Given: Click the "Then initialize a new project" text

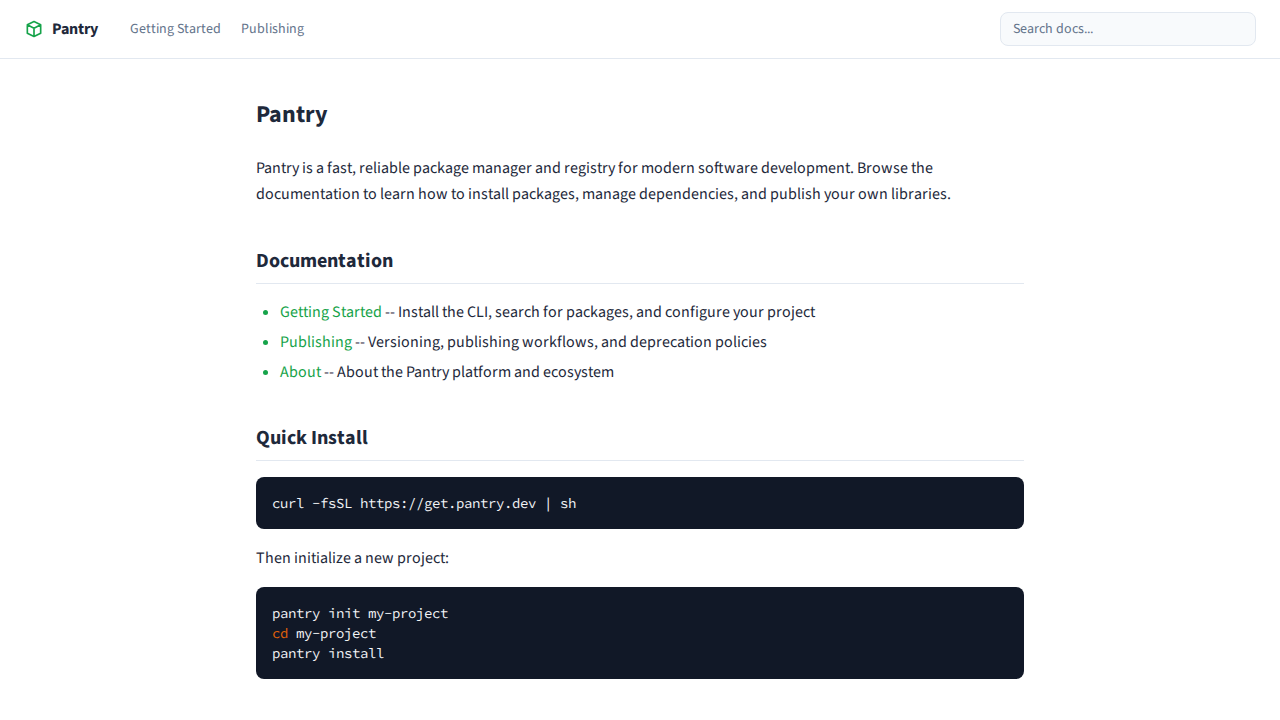Looking at the screenshot, I should [352, 557].
